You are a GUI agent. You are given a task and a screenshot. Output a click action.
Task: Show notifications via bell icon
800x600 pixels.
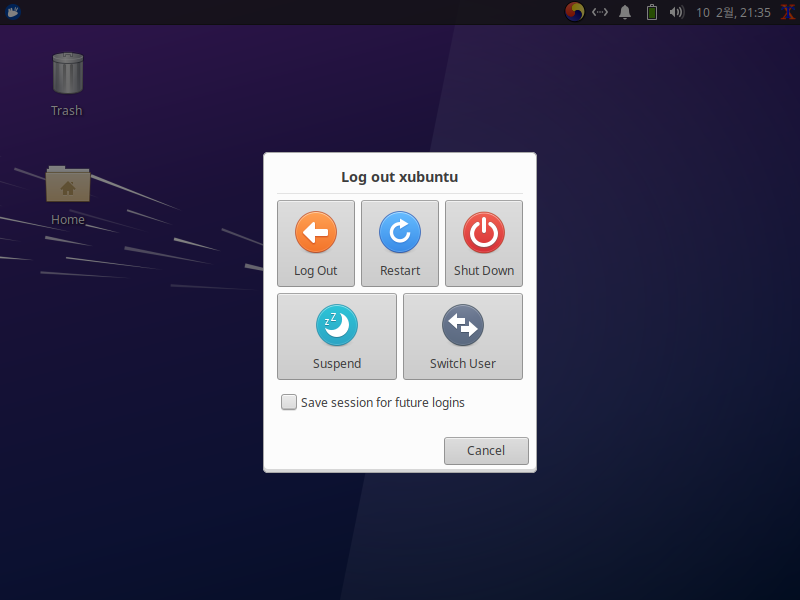[625, 12]
